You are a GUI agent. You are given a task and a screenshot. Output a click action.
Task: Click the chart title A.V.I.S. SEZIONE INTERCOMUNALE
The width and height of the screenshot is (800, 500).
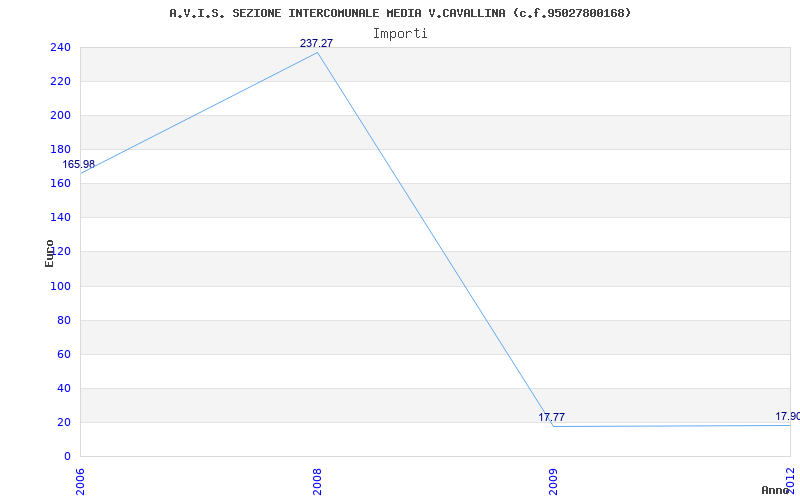click(400, 13)
